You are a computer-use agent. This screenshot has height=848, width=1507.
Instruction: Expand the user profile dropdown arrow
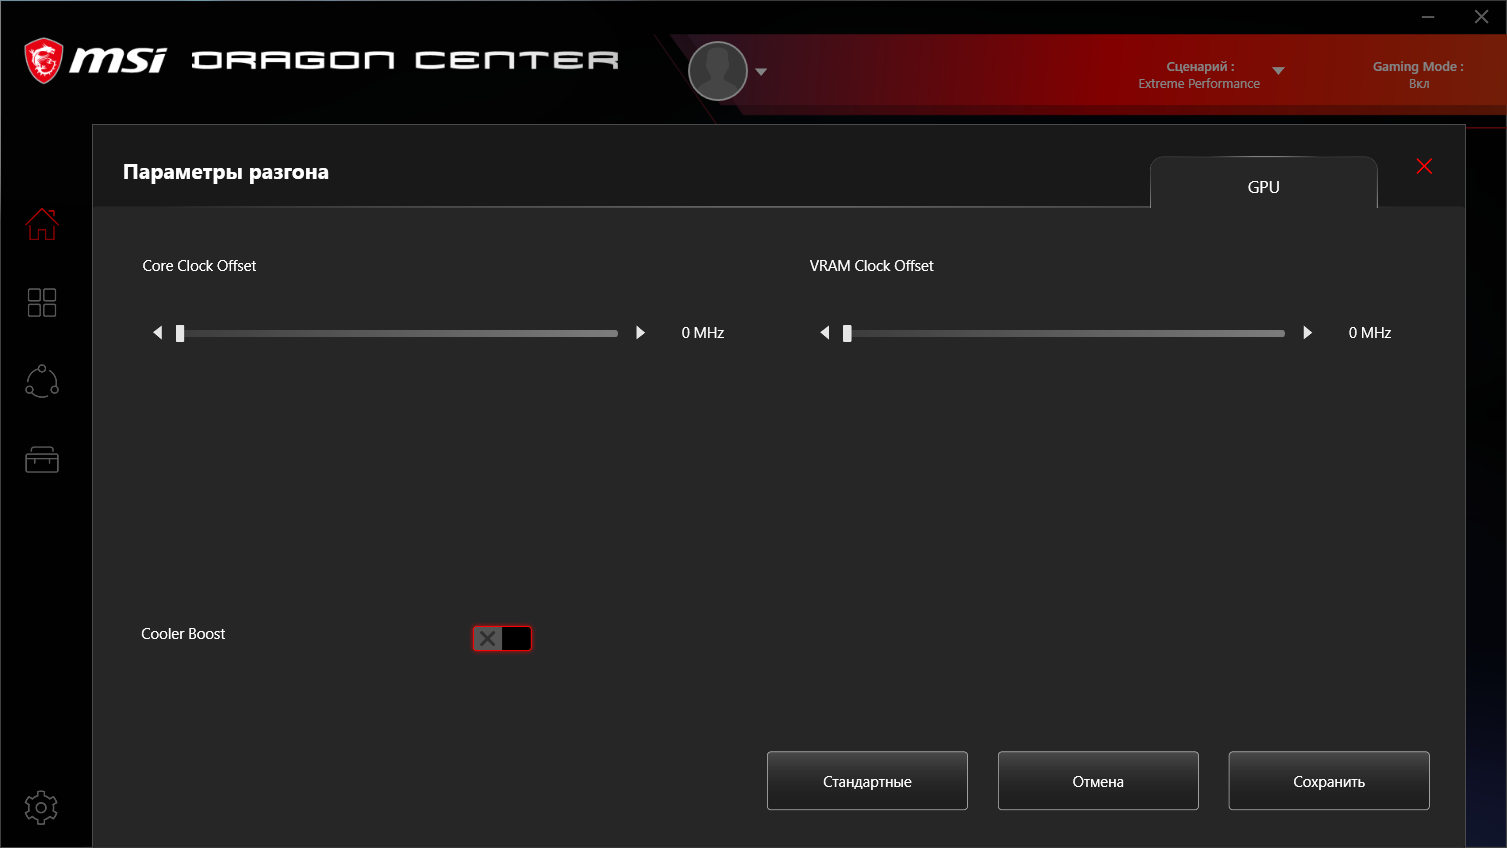click(x=761, y=72)
